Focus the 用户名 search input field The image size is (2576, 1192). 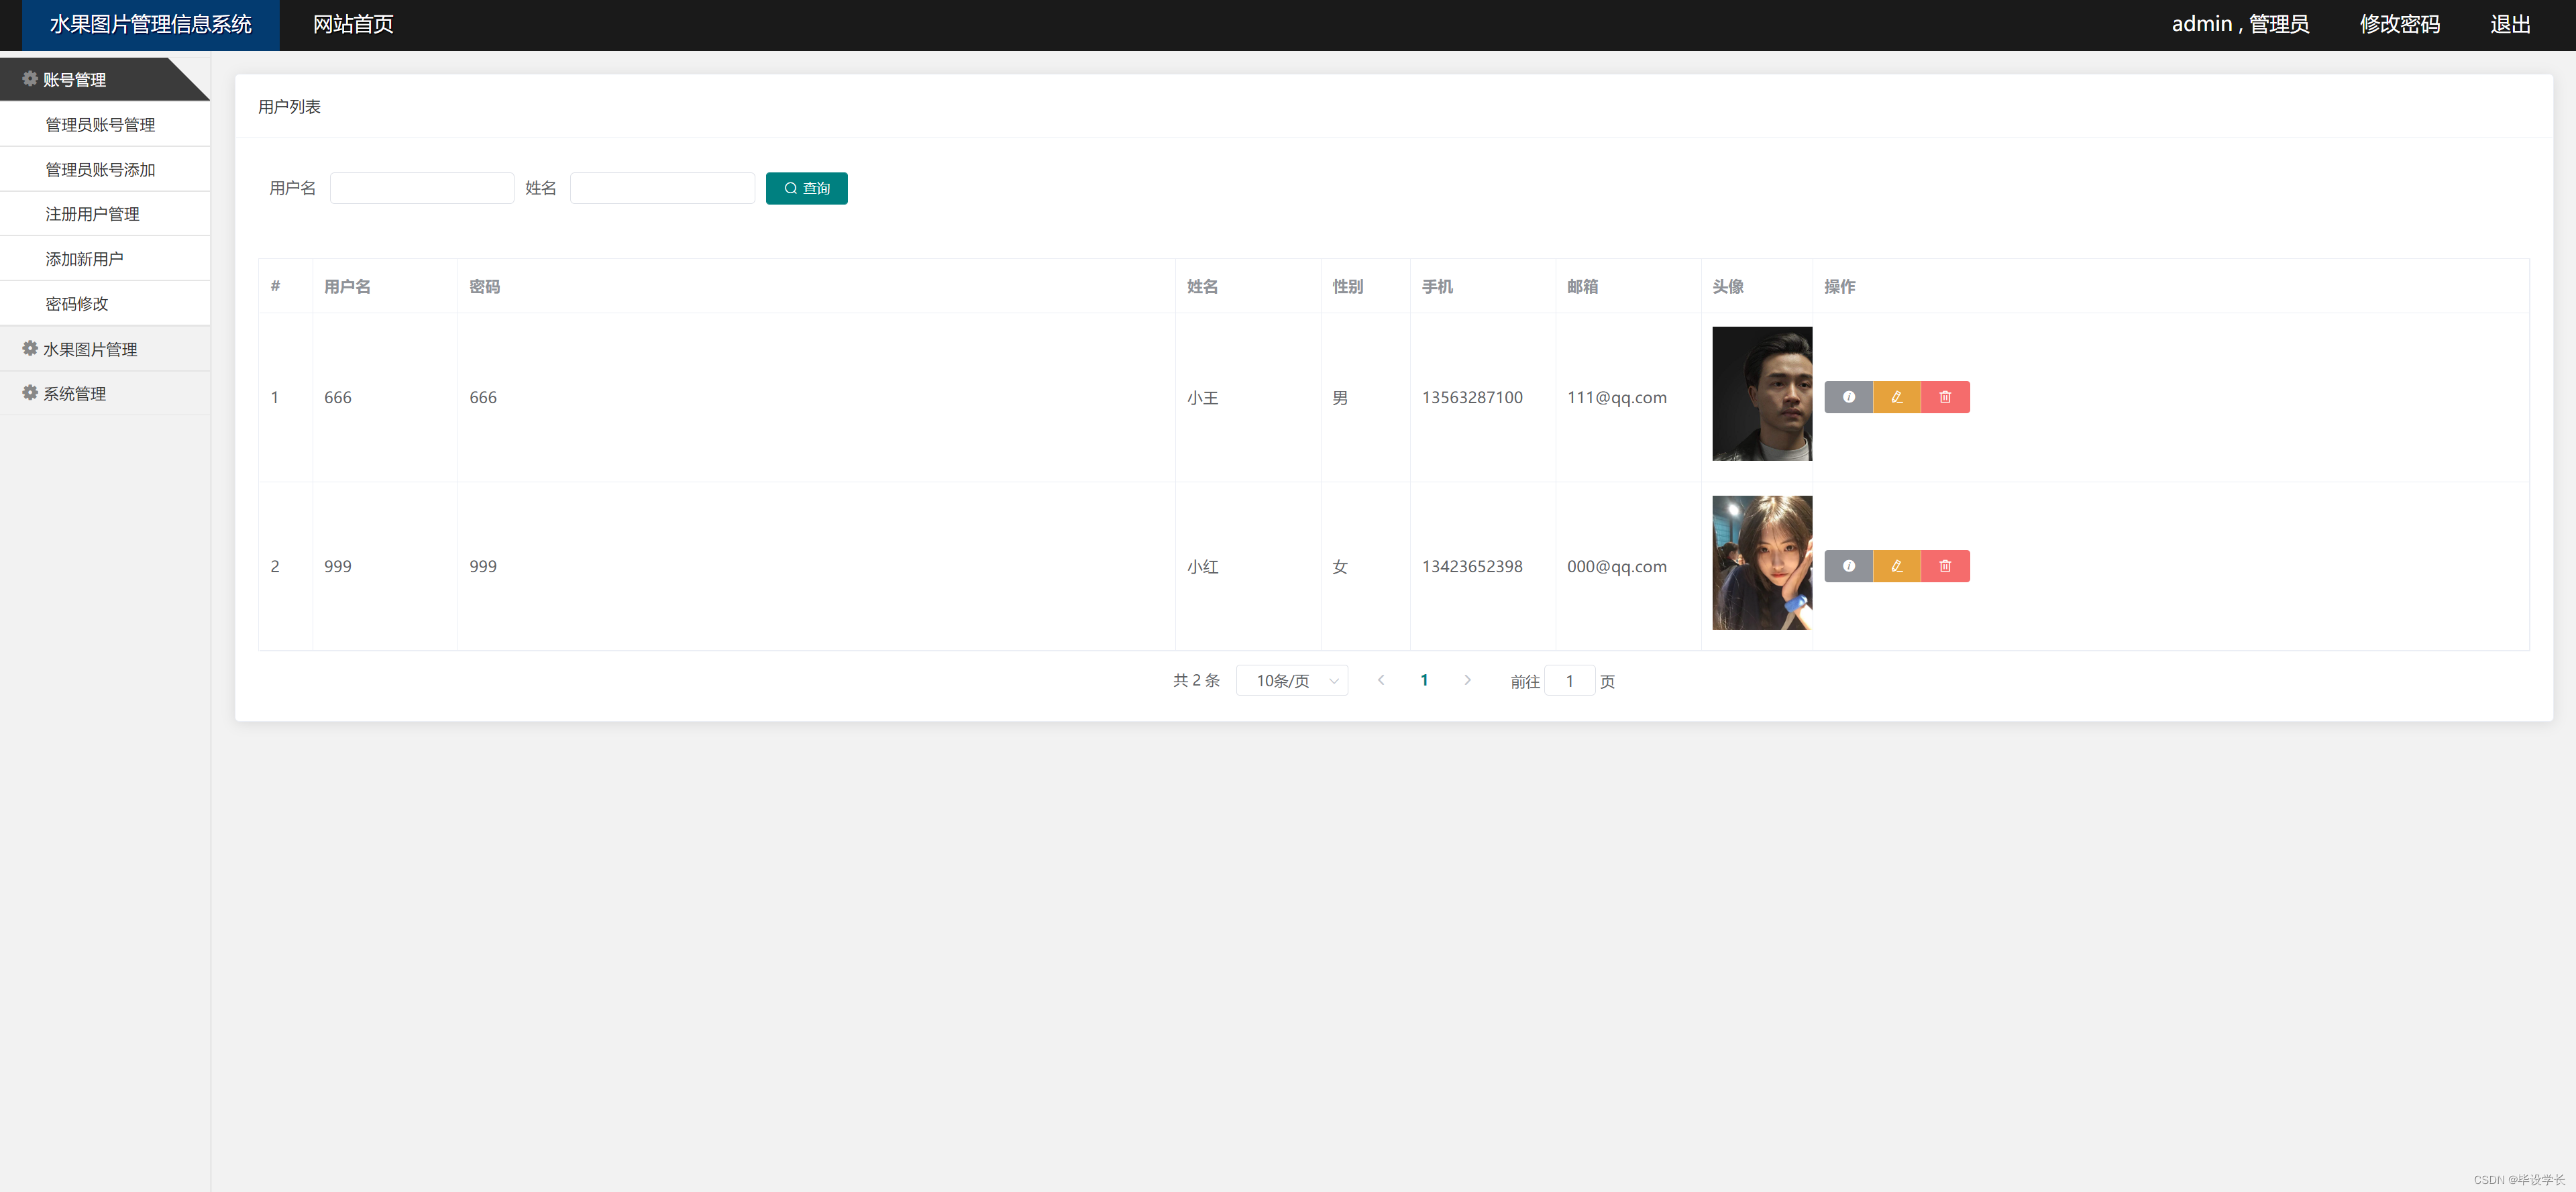pos(422,188)
